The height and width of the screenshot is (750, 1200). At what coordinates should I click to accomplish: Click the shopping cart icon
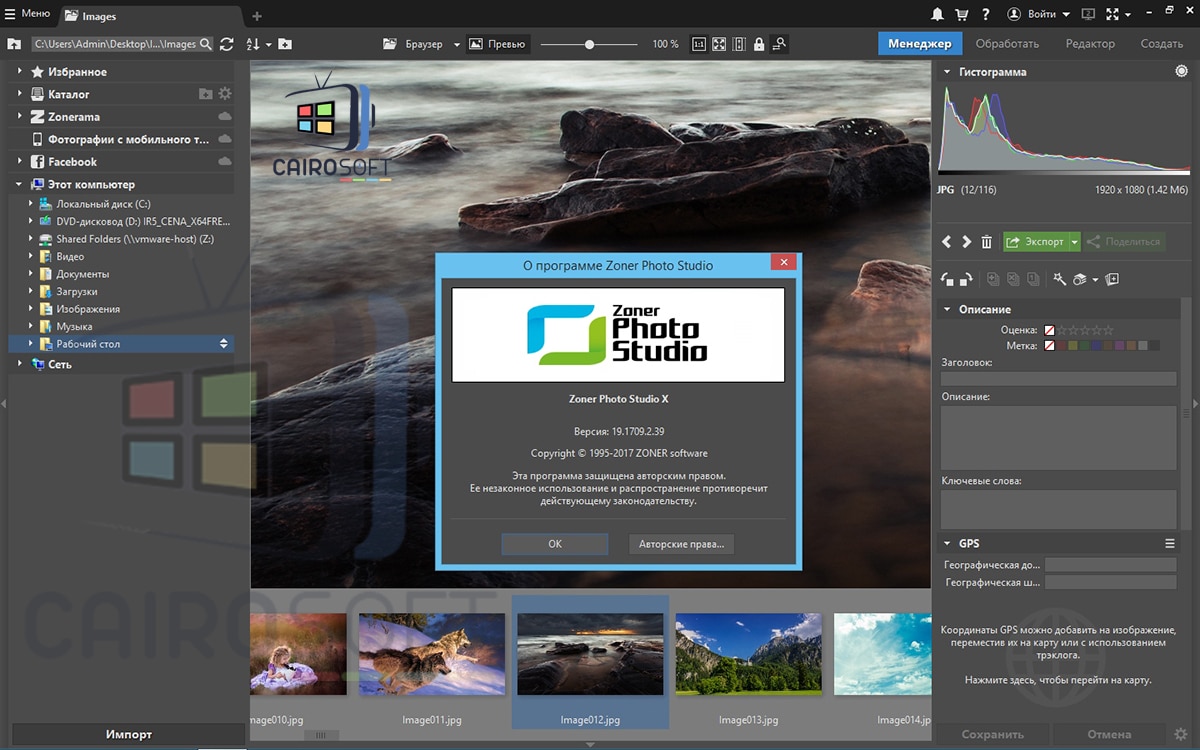[962, 15]
